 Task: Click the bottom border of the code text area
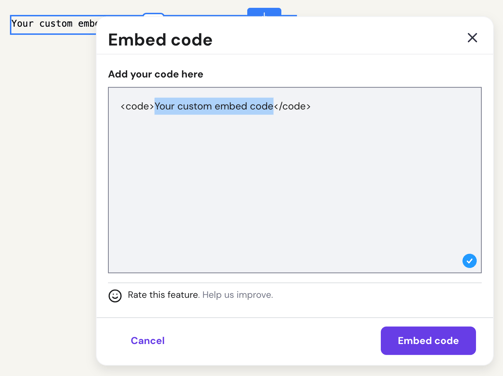[x=295, y=272]
